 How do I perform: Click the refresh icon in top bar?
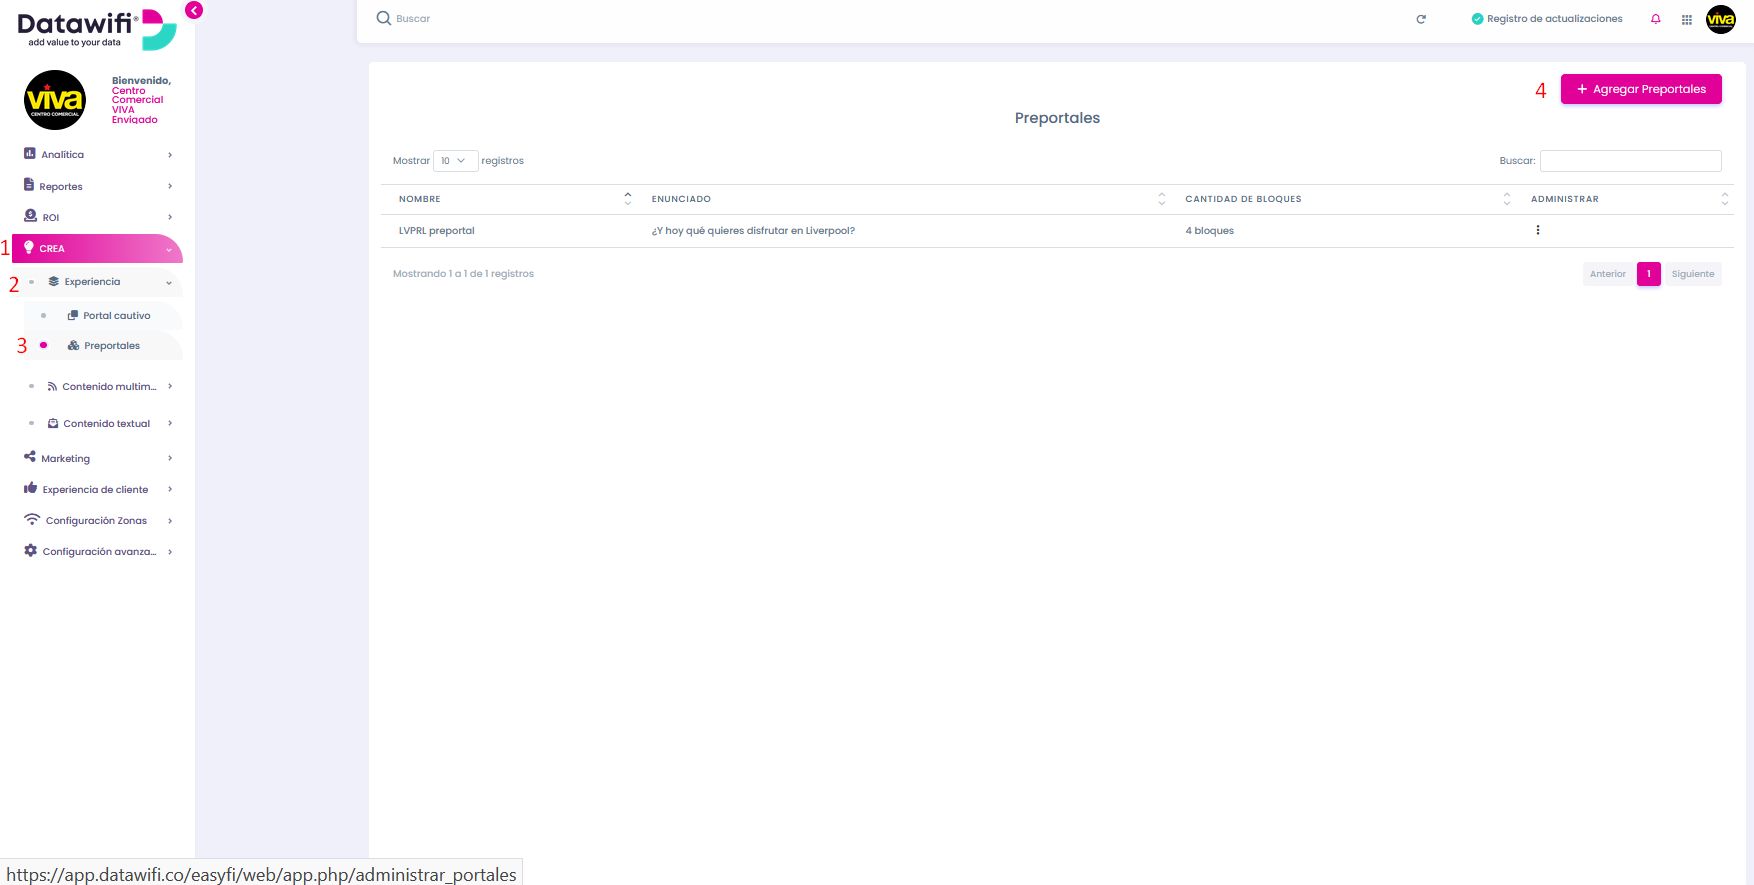tap(1421, 19)
